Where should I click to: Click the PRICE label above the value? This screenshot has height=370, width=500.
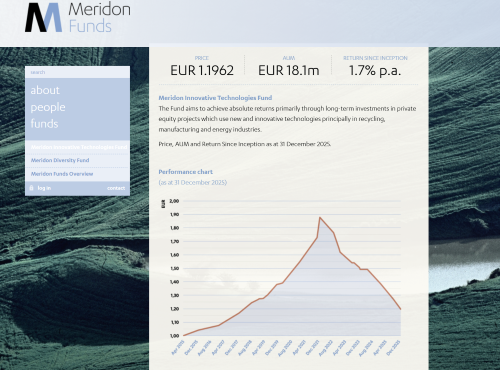click(202, 58)
